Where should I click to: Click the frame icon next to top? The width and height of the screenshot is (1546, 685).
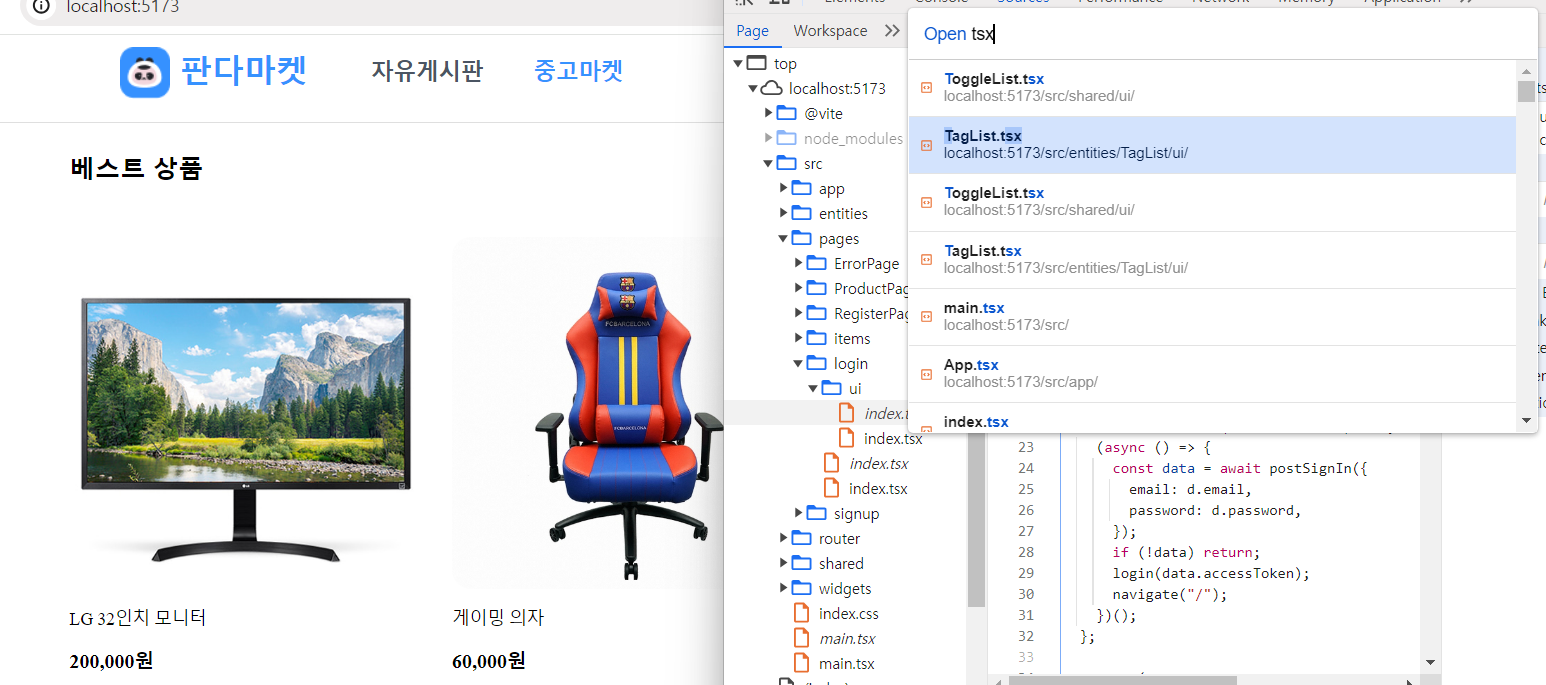[758, 64]
